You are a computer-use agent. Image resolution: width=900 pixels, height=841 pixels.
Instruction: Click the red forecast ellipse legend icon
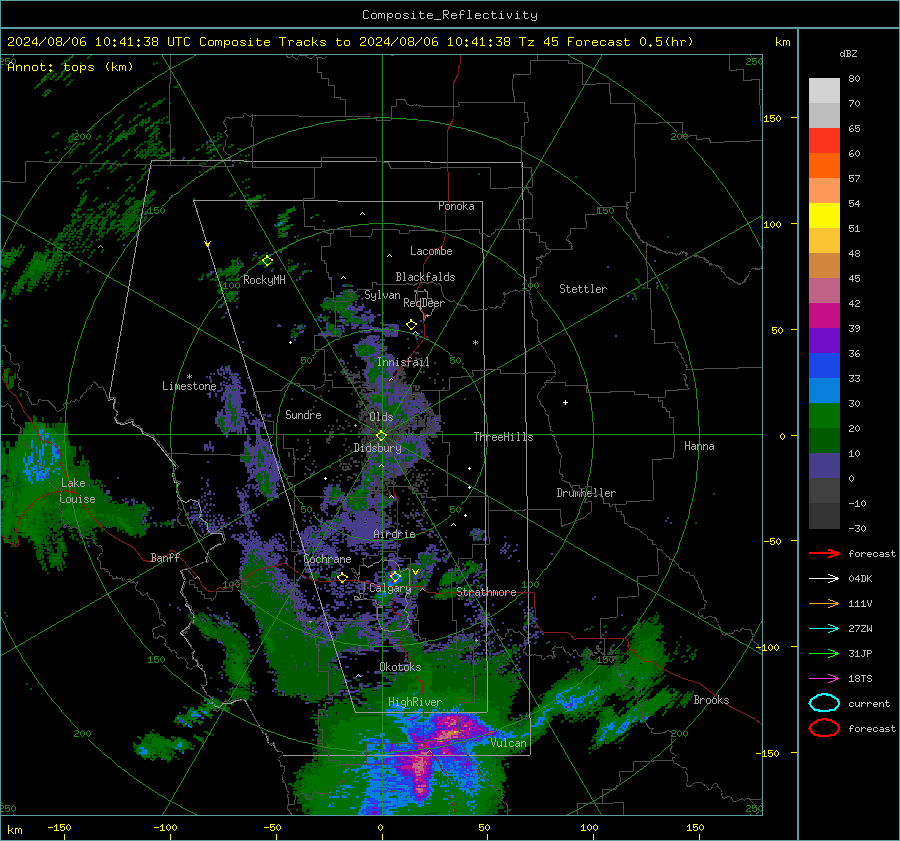tap(824, 728)
